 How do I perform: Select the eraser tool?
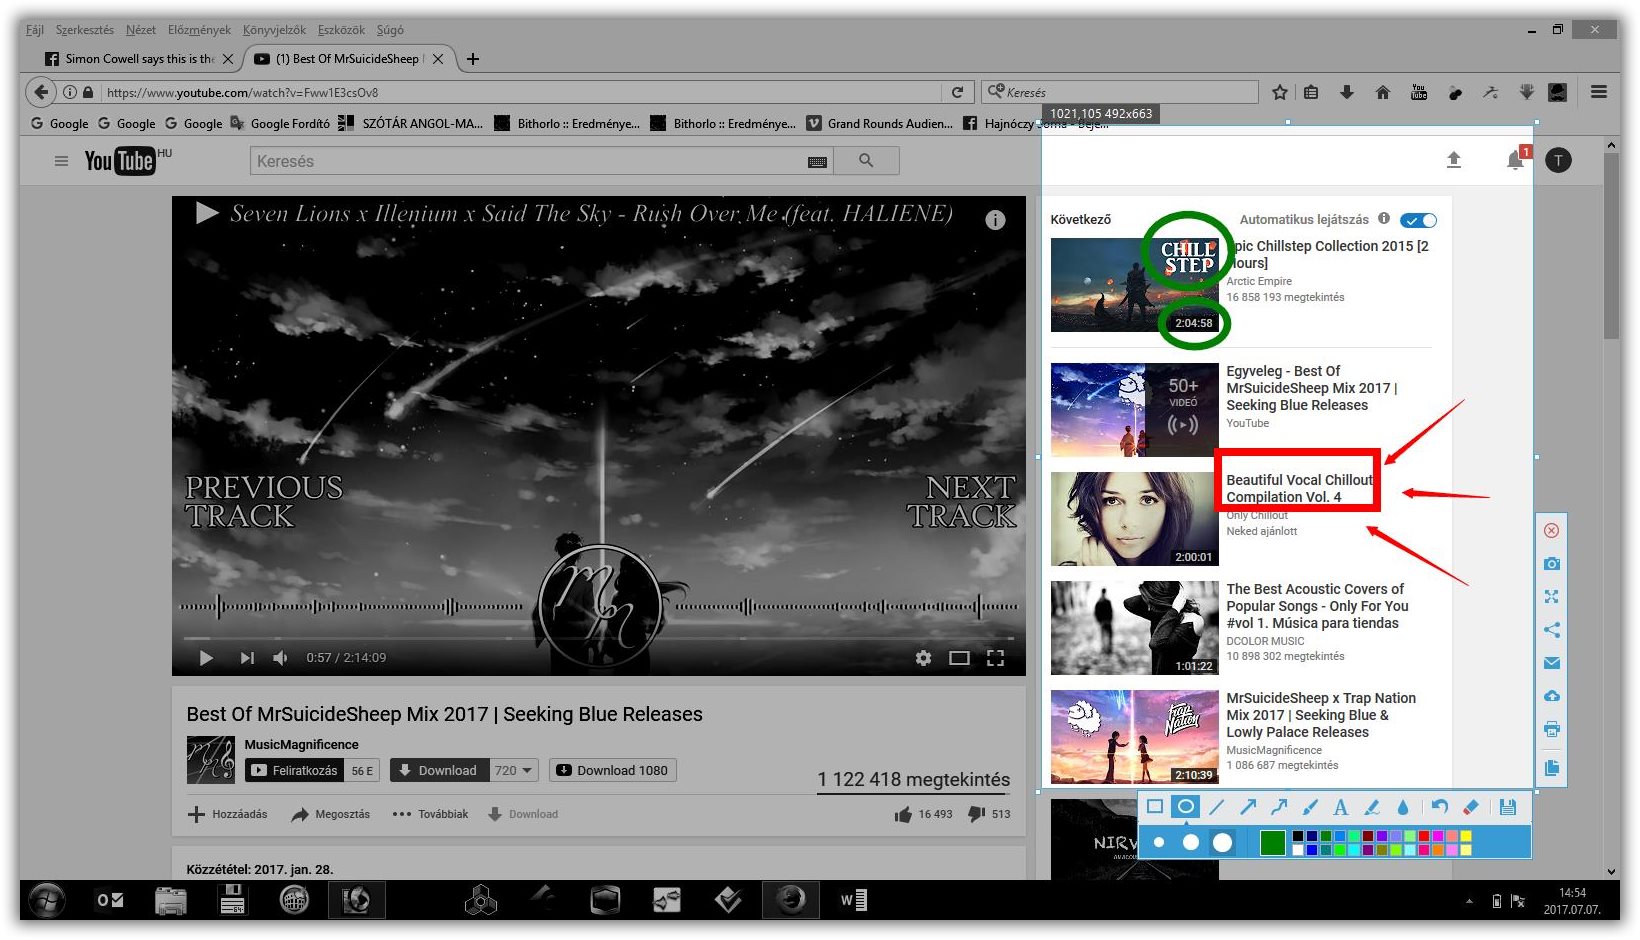point(1470,807)
